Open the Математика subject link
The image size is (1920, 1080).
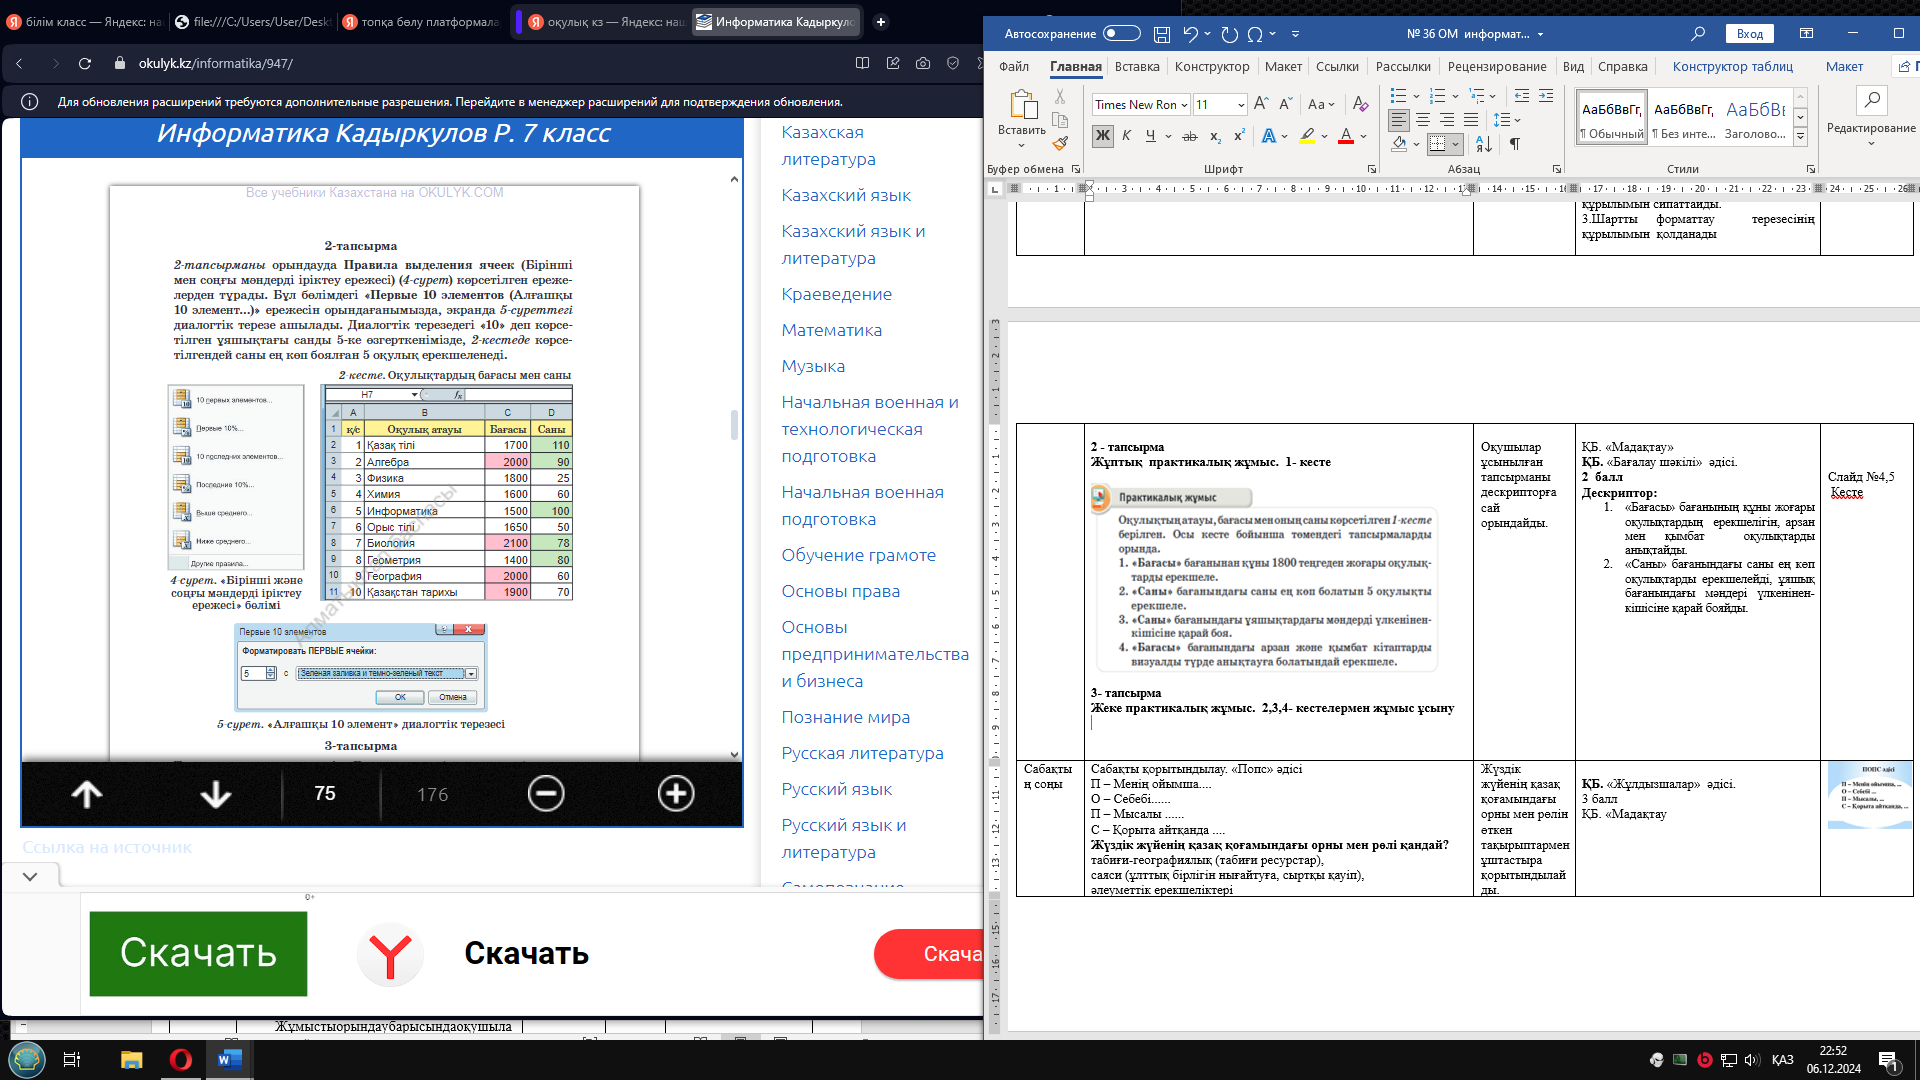tap(831, 330)
